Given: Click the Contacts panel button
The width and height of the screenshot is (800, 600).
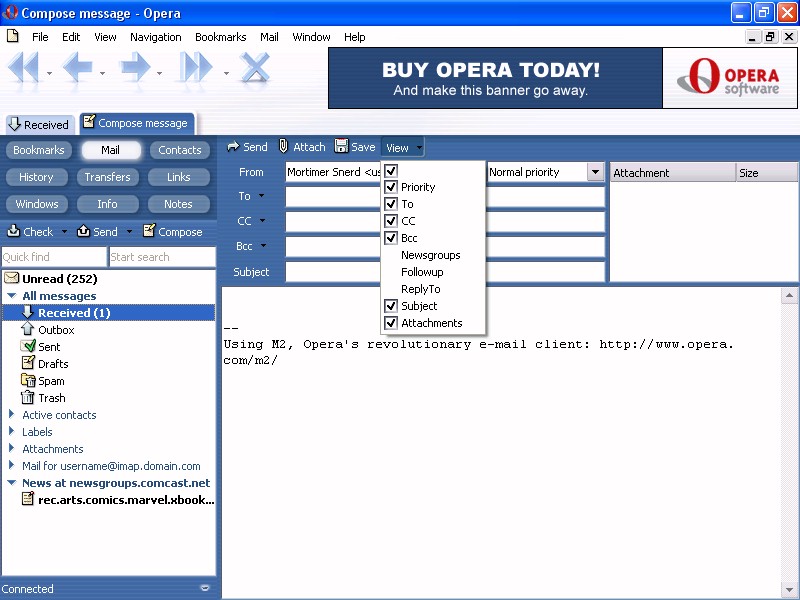Looking at the screenshot, I should [179, 150].
